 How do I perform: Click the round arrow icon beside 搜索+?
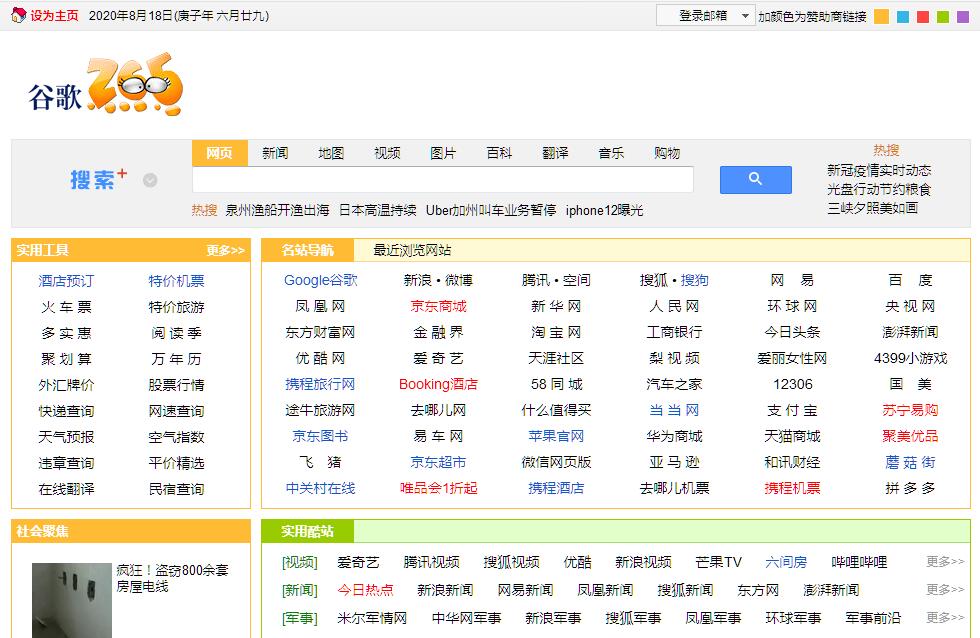[x=150, y=180]
